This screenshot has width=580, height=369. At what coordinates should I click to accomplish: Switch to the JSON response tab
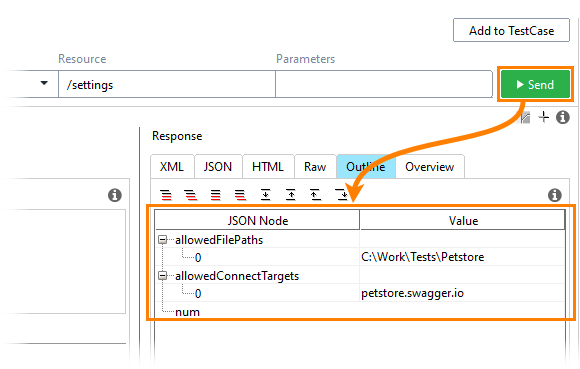pyautogui.click(x=218, y=167)
